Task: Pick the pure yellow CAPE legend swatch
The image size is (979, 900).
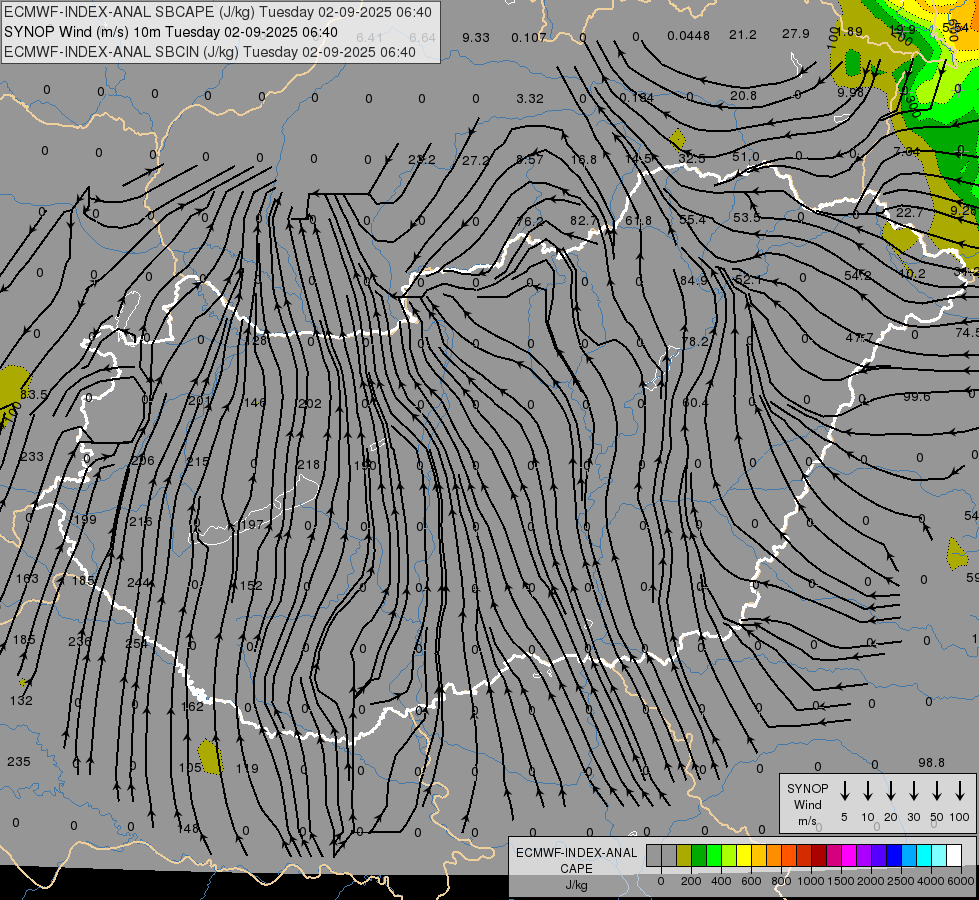Action: pyautogui.click(x=744, y=855)
